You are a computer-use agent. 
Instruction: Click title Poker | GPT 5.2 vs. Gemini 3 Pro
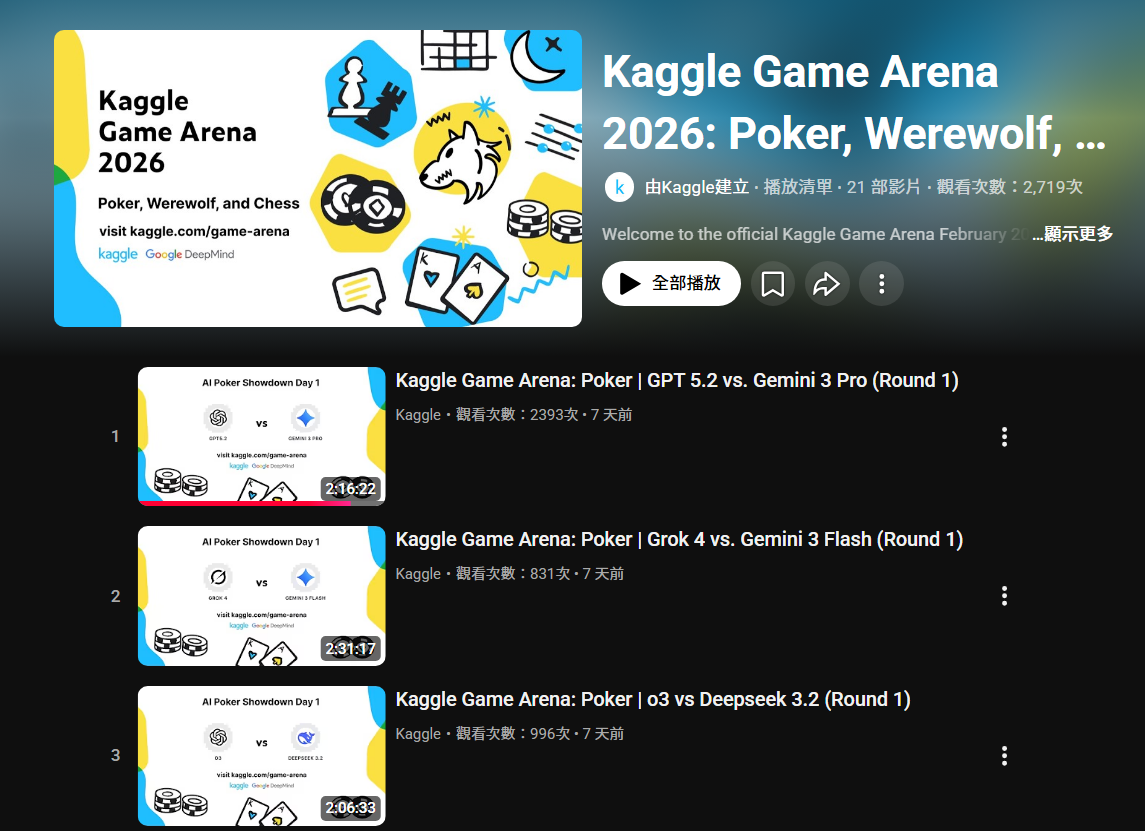tap(677, 380)
